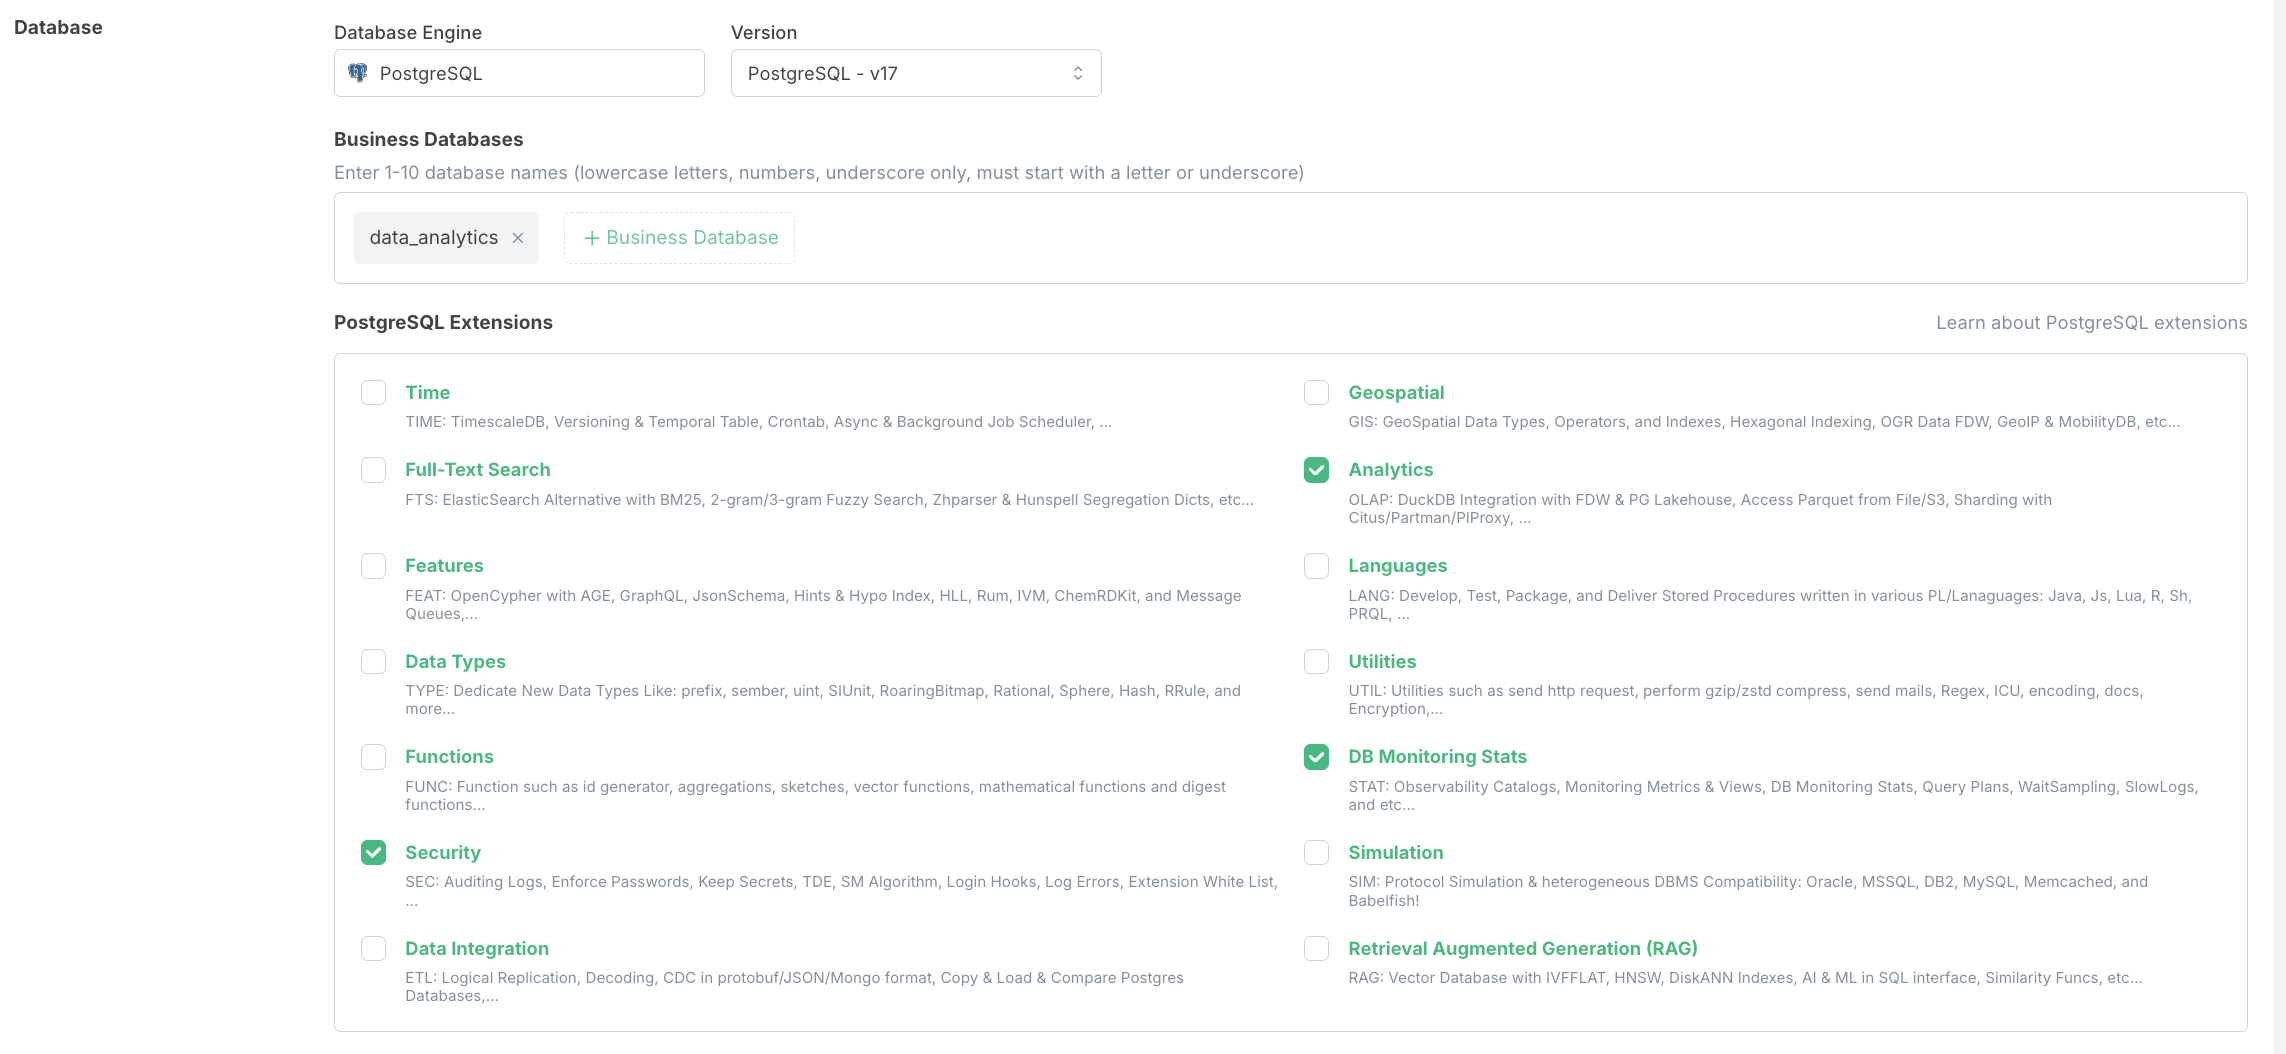Image resolution: width=2286 pixels, height=1054 pixels.
Task: Open the Utilities extension link
Action: [1382, 662]
